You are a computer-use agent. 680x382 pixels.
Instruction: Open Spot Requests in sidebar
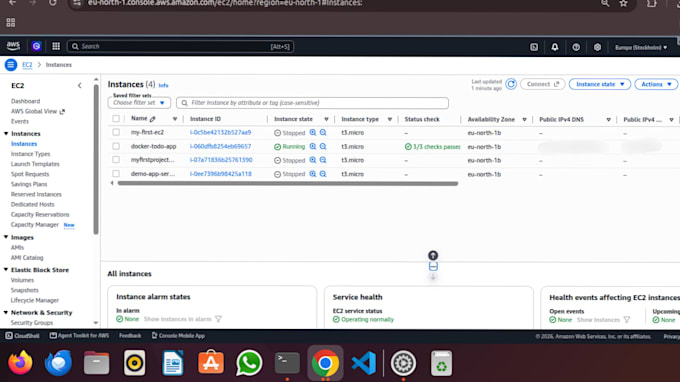click(x=30, y=174)
